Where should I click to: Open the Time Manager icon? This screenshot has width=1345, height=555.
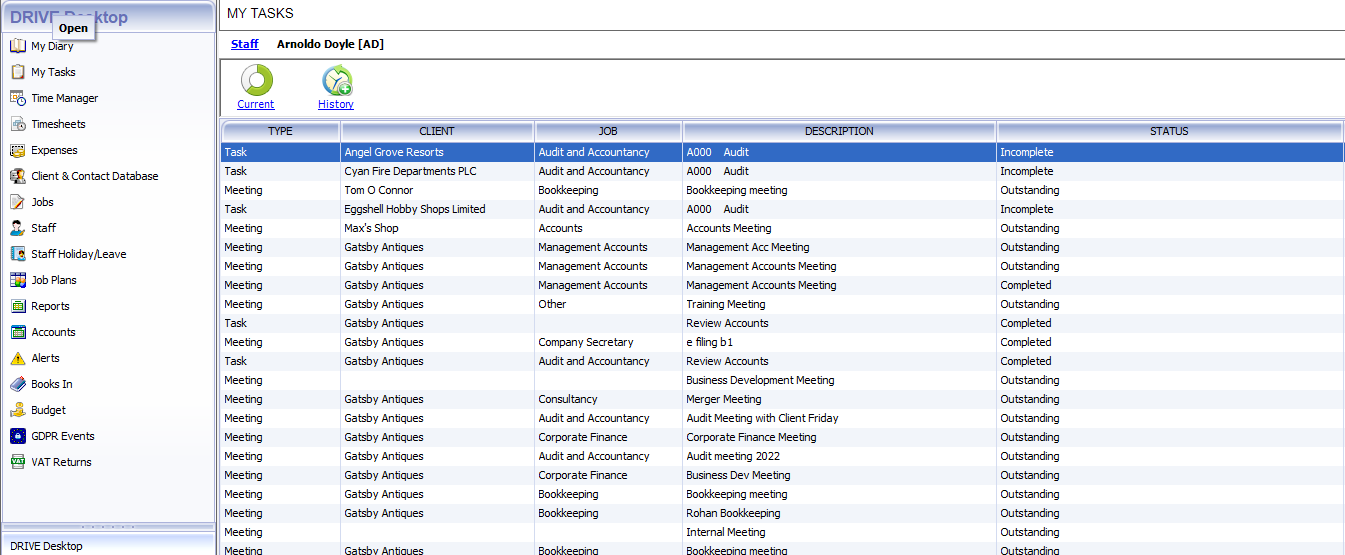point(17,98)
